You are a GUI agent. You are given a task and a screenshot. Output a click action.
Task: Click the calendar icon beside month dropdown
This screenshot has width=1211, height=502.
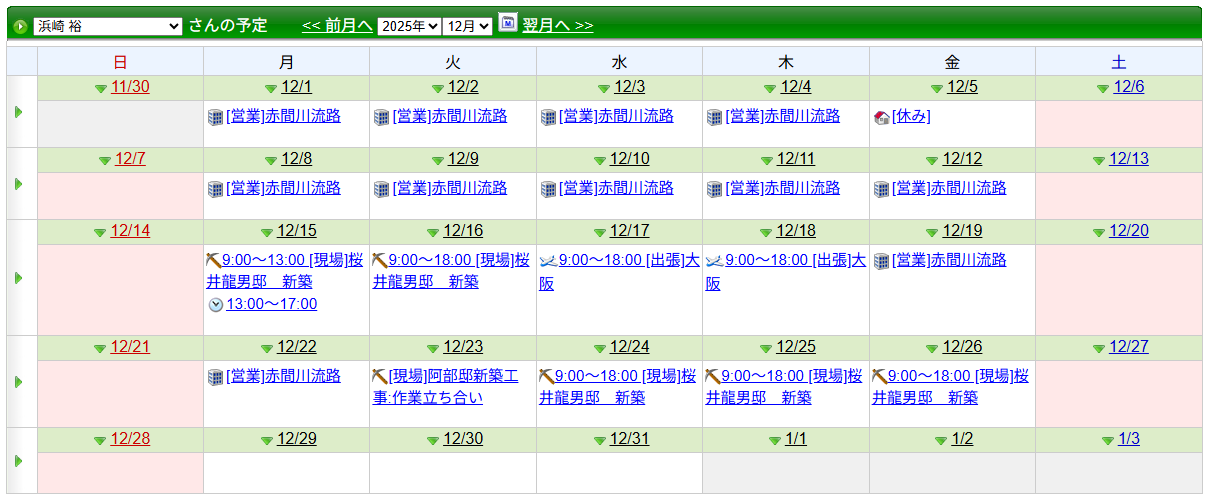[x=507, y=23]
